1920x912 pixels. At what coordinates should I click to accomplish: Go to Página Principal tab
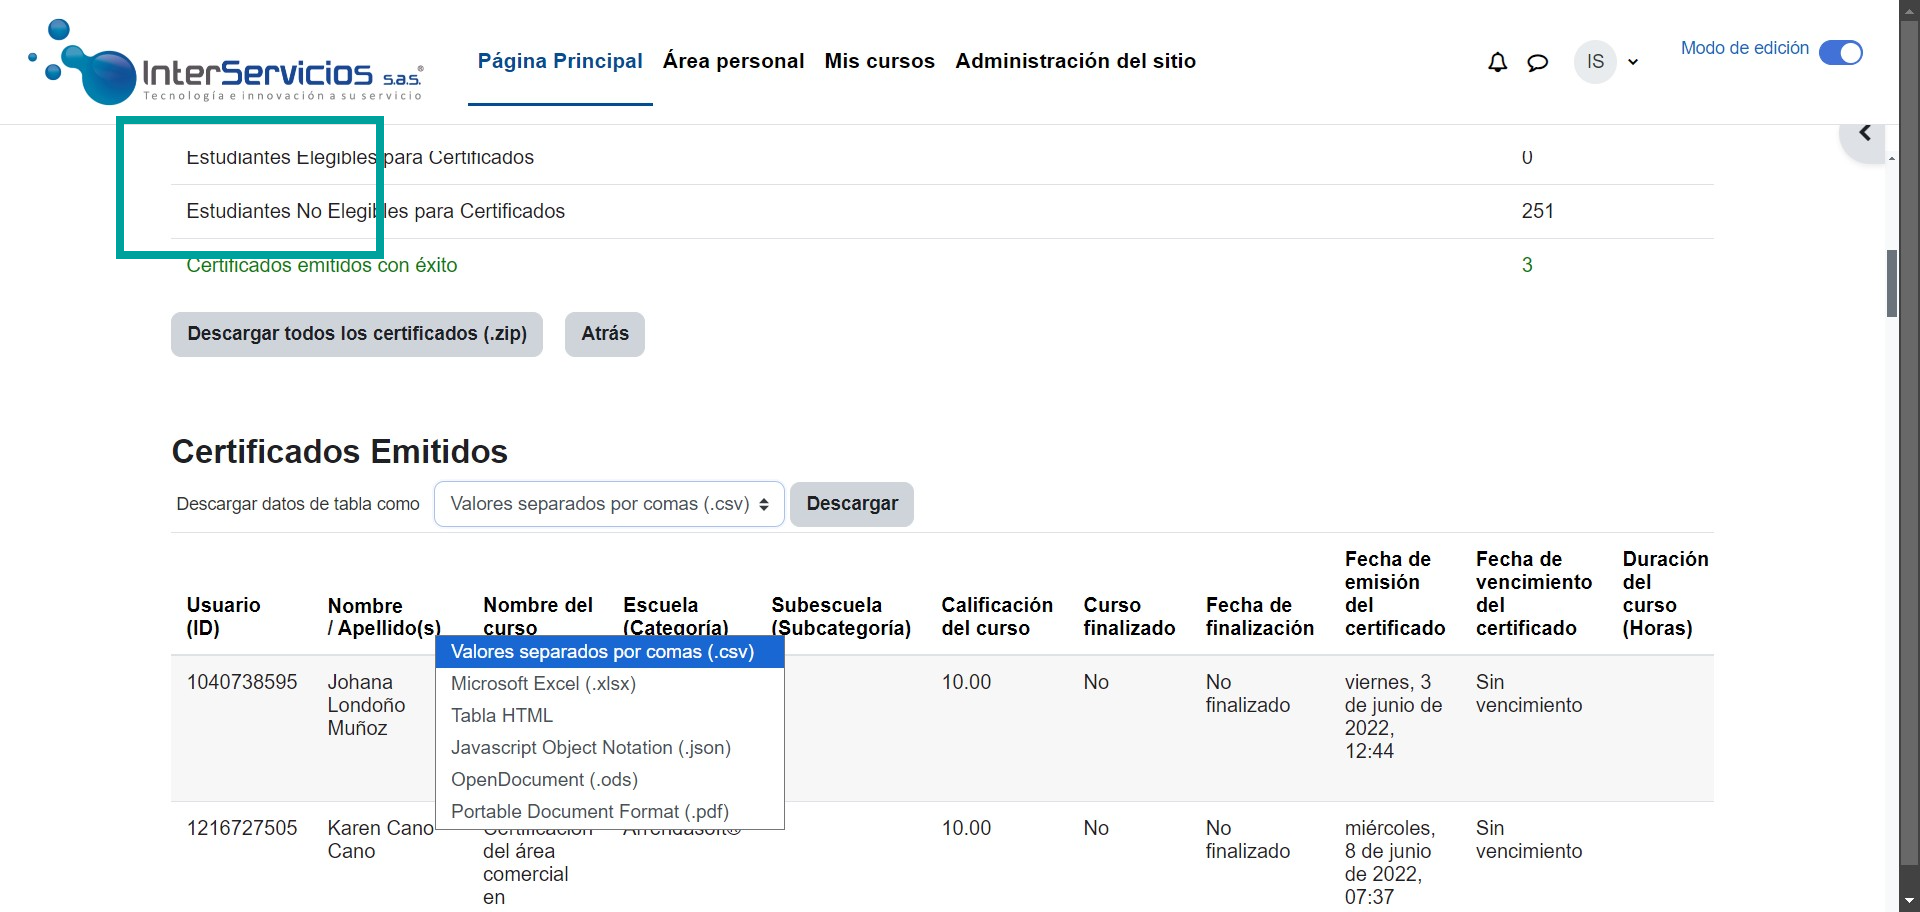[x=560, y=61]
